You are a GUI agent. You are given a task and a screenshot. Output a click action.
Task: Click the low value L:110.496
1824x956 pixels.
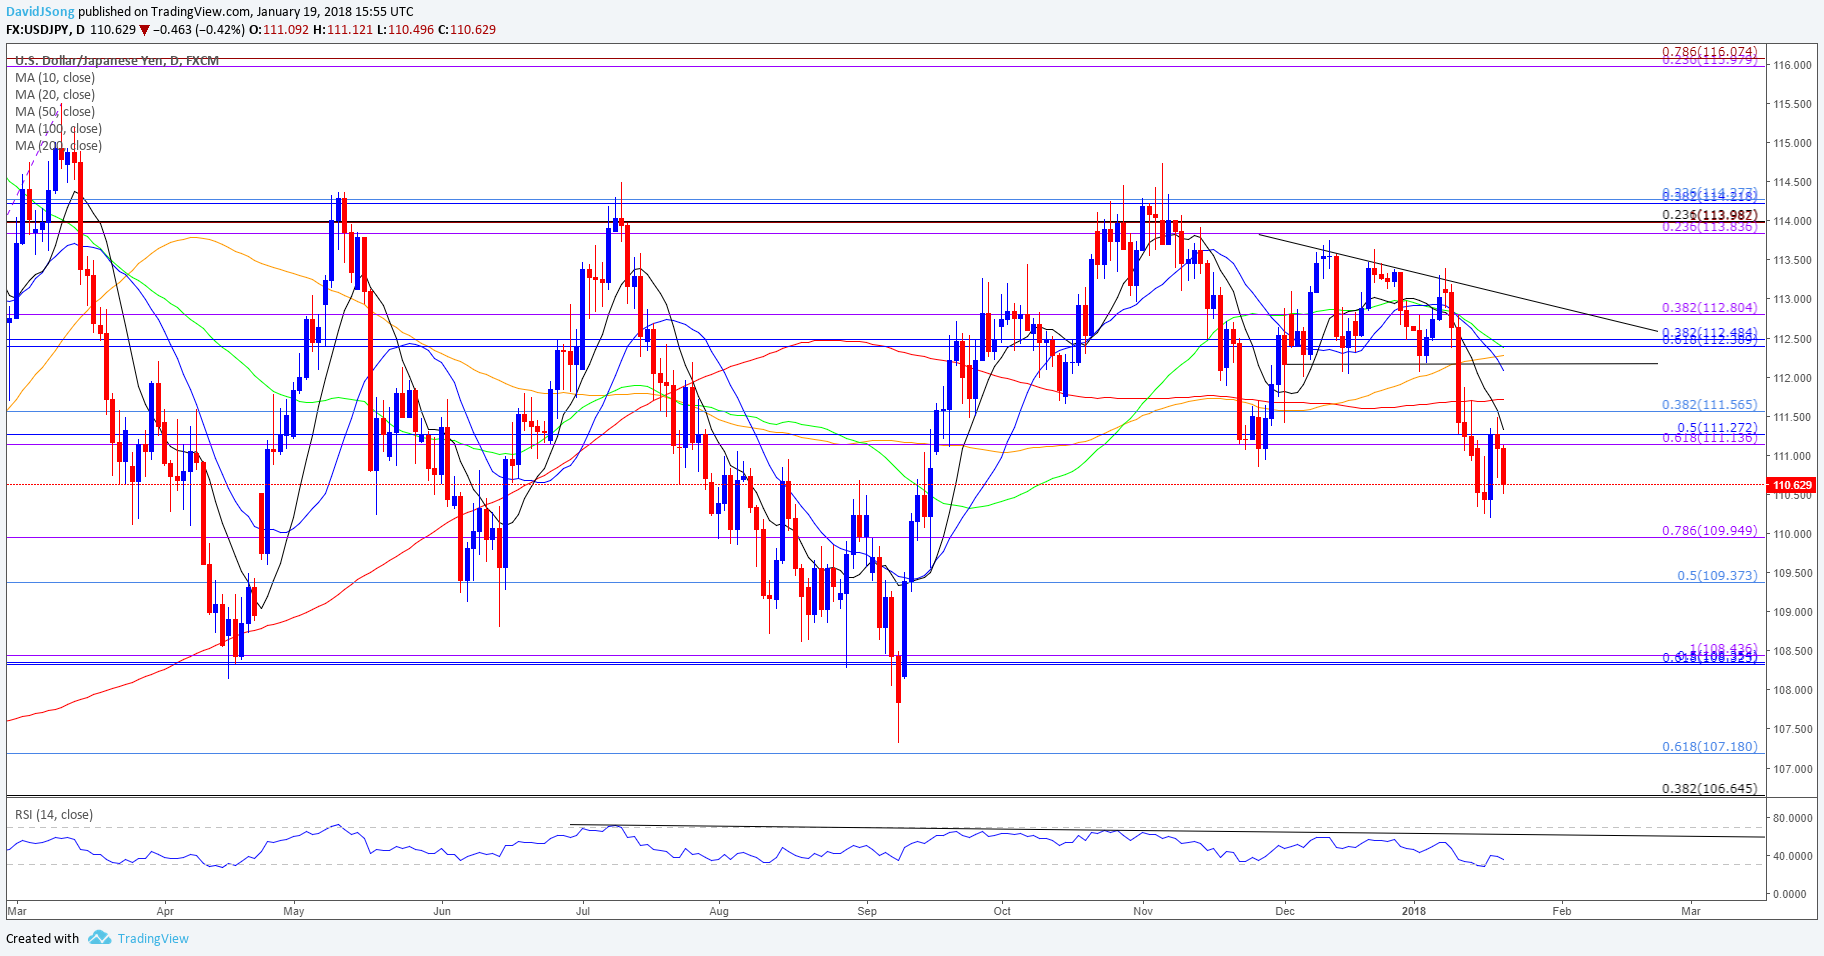tap(406, 30)
